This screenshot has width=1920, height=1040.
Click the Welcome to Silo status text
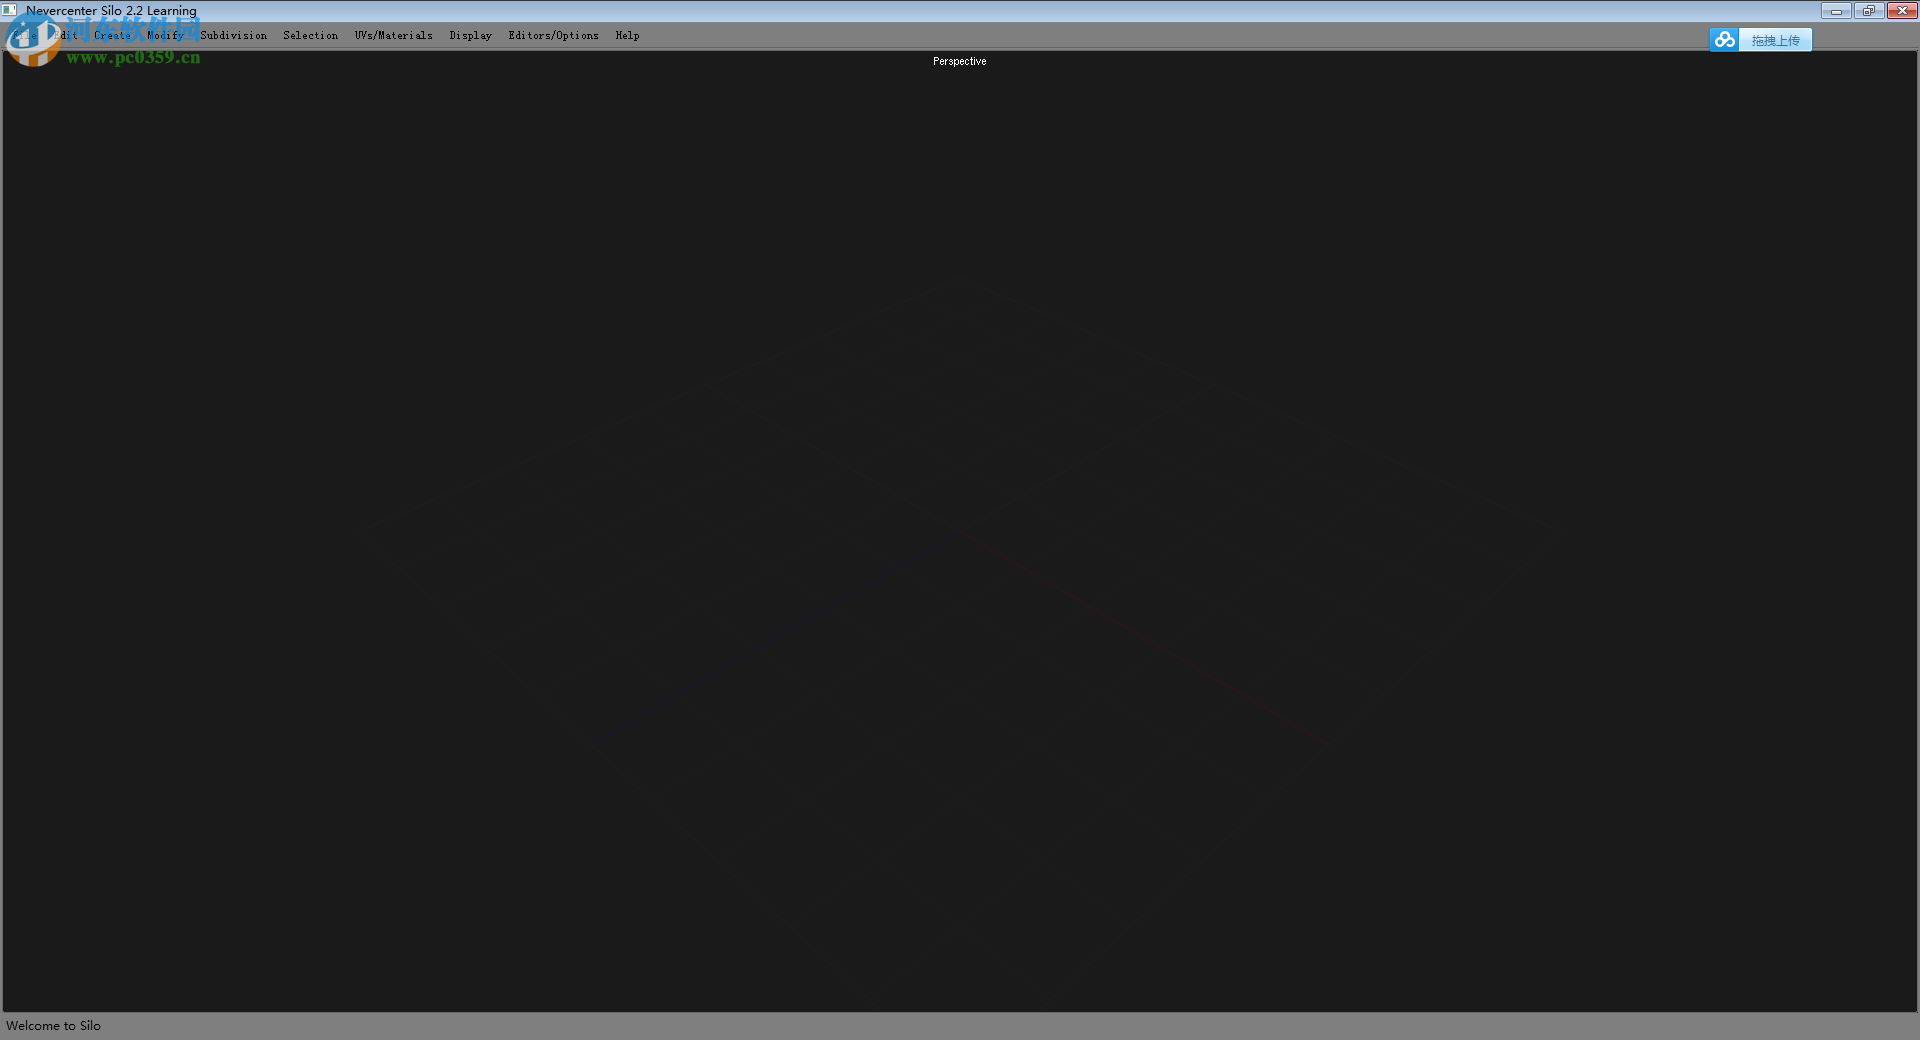[x=53, y=1025]
